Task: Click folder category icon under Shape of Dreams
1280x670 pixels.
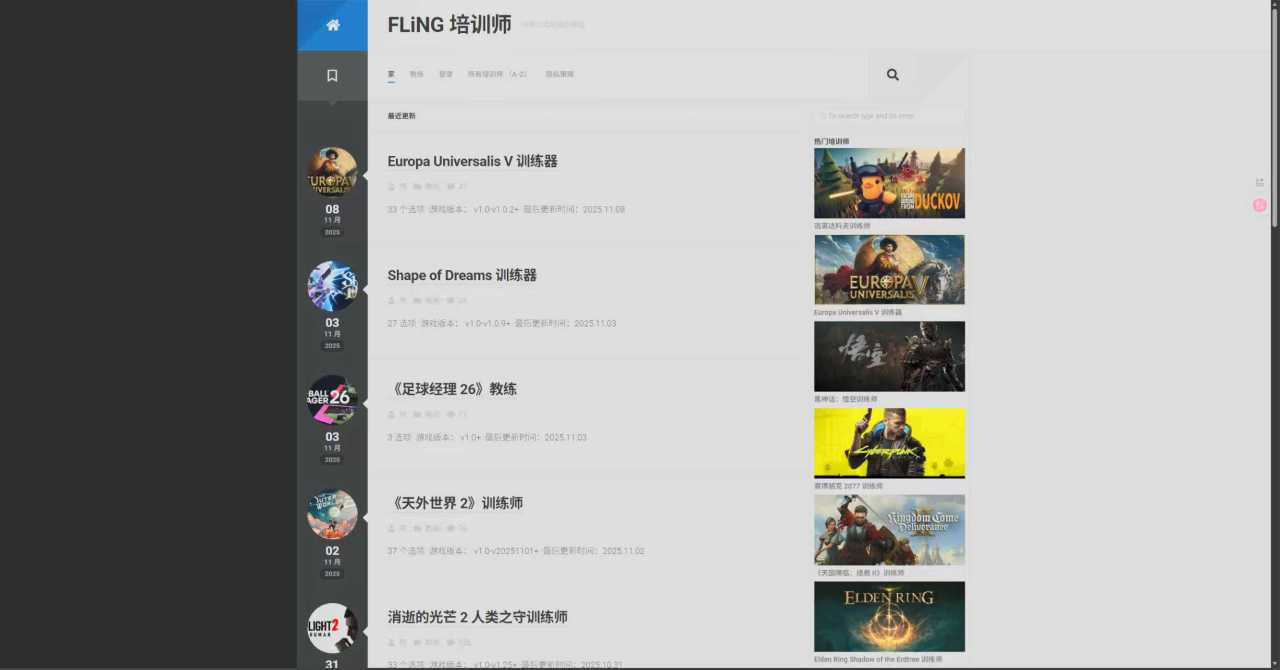Action: click(x=417, y=301)
